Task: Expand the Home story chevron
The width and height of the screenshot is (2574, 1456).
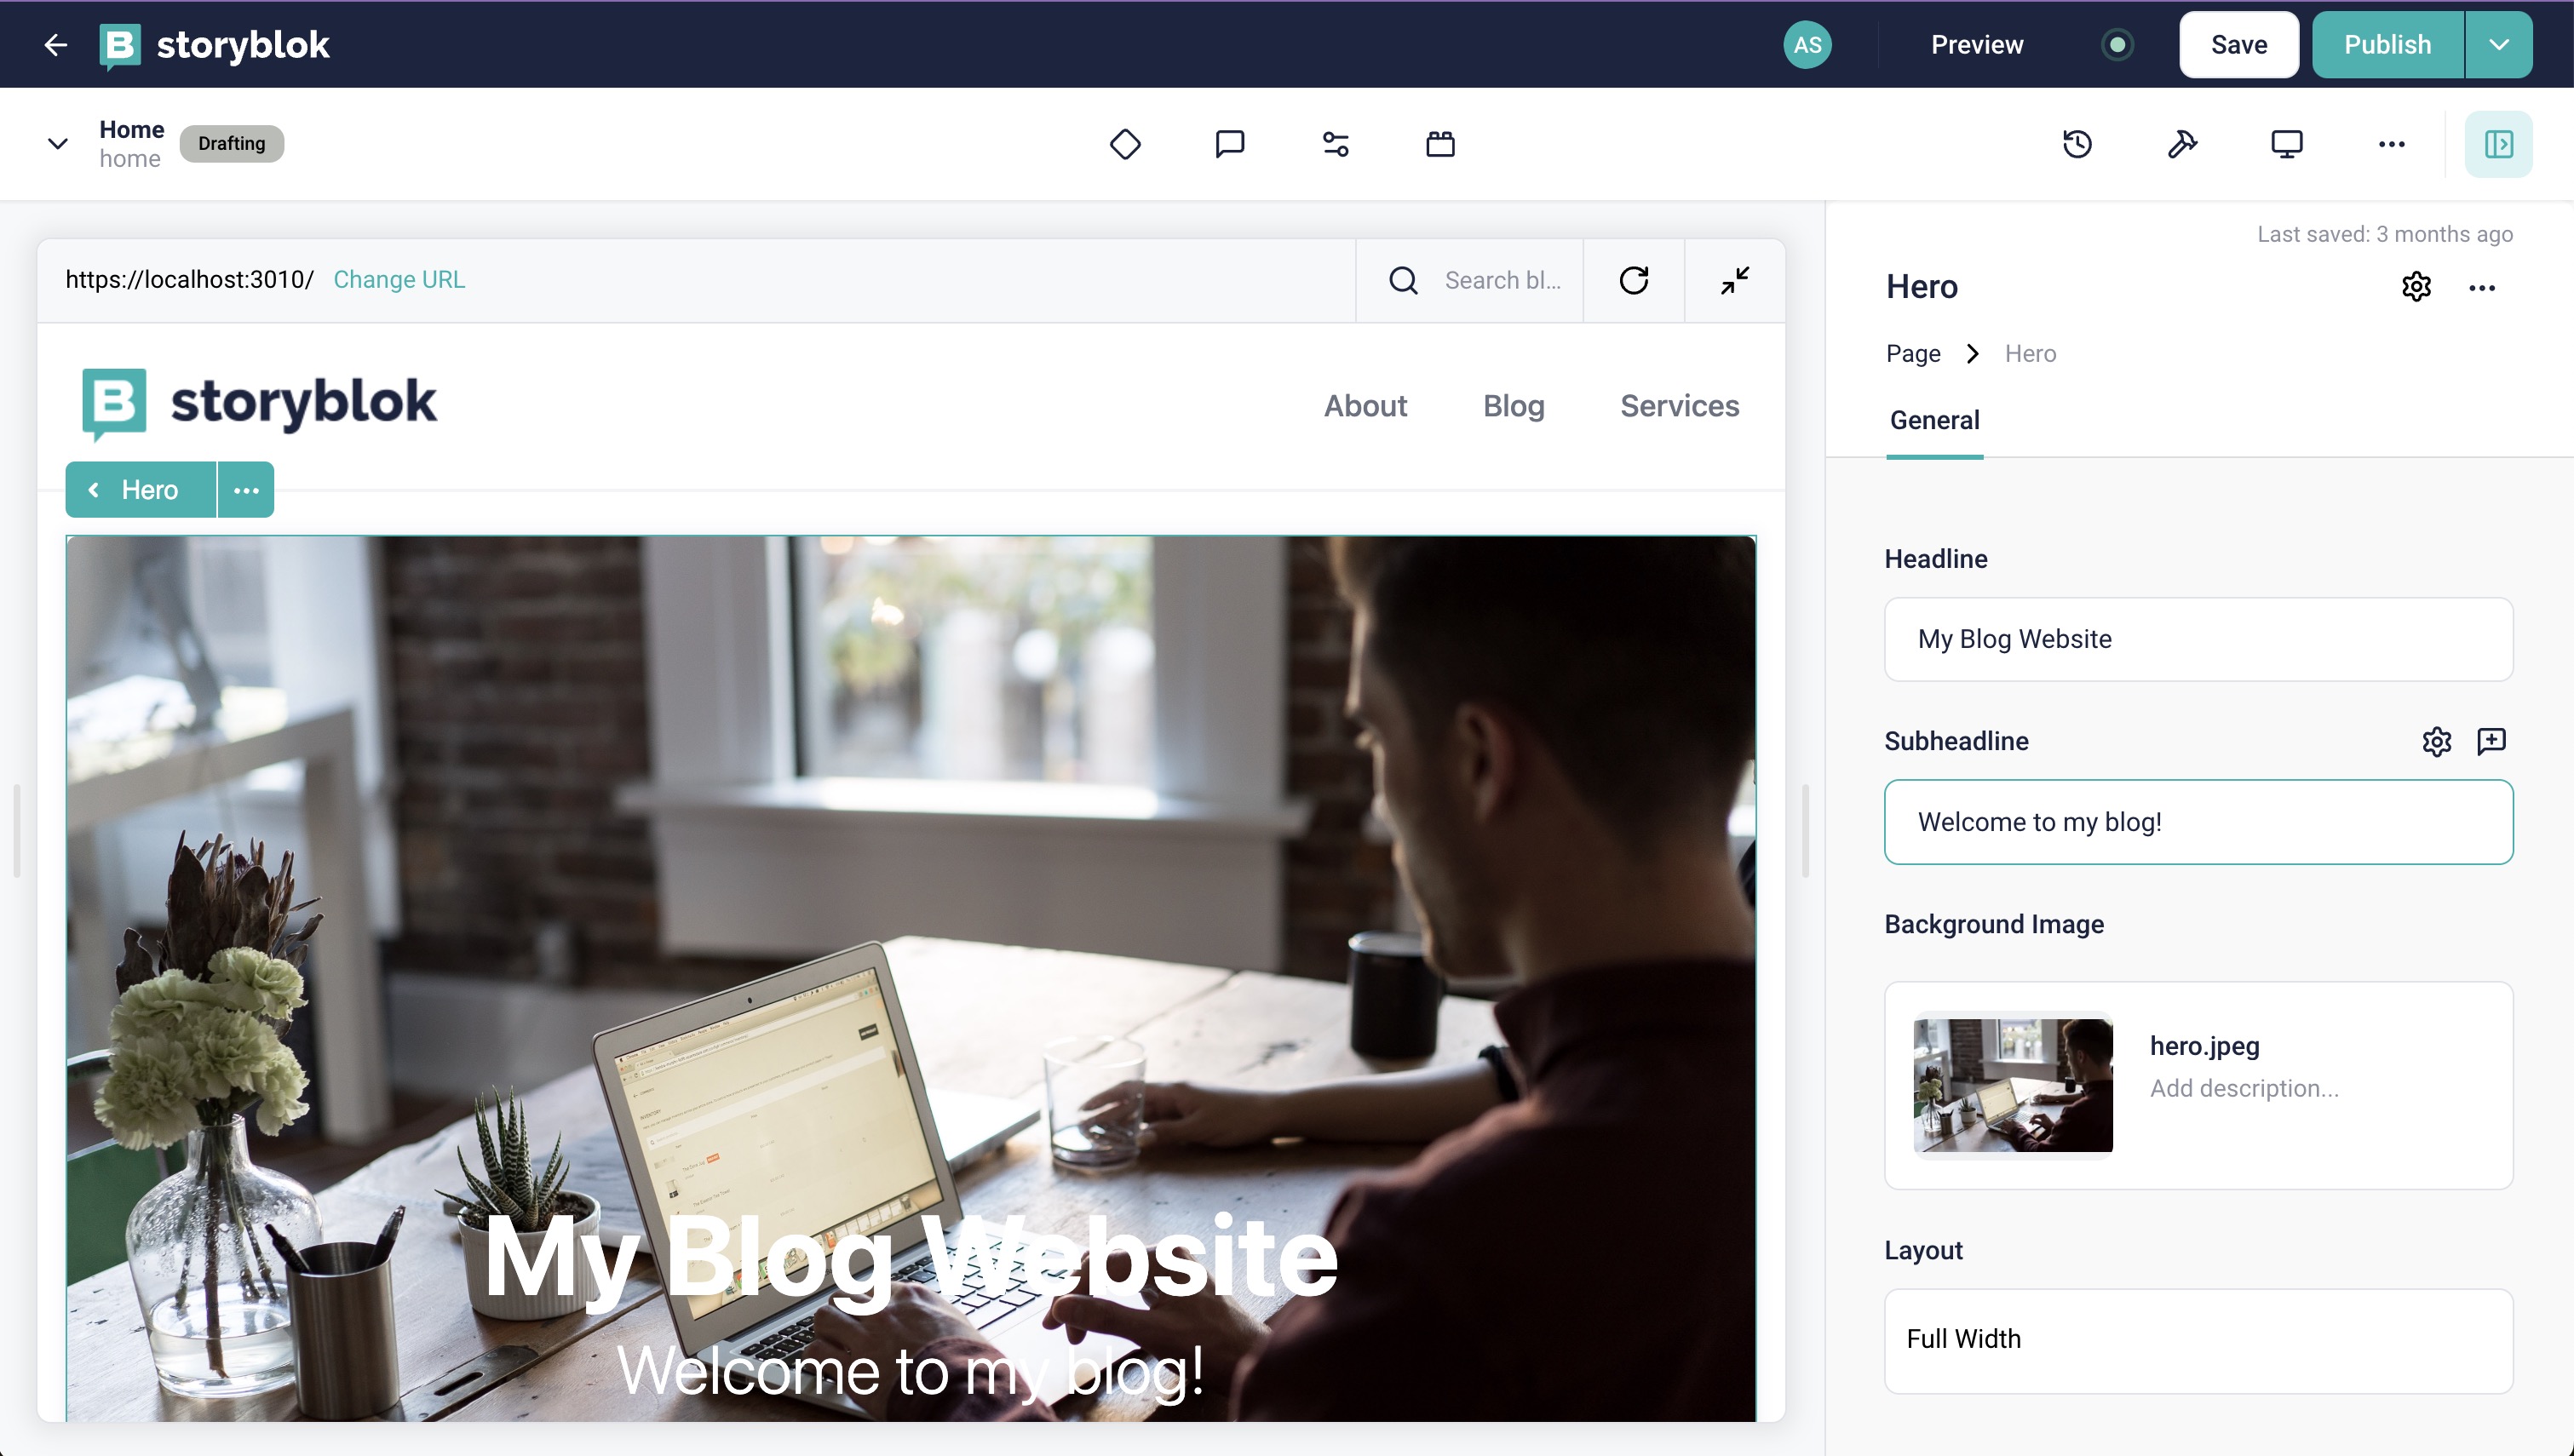Action: pyautogui.click(x=58, y=144)
